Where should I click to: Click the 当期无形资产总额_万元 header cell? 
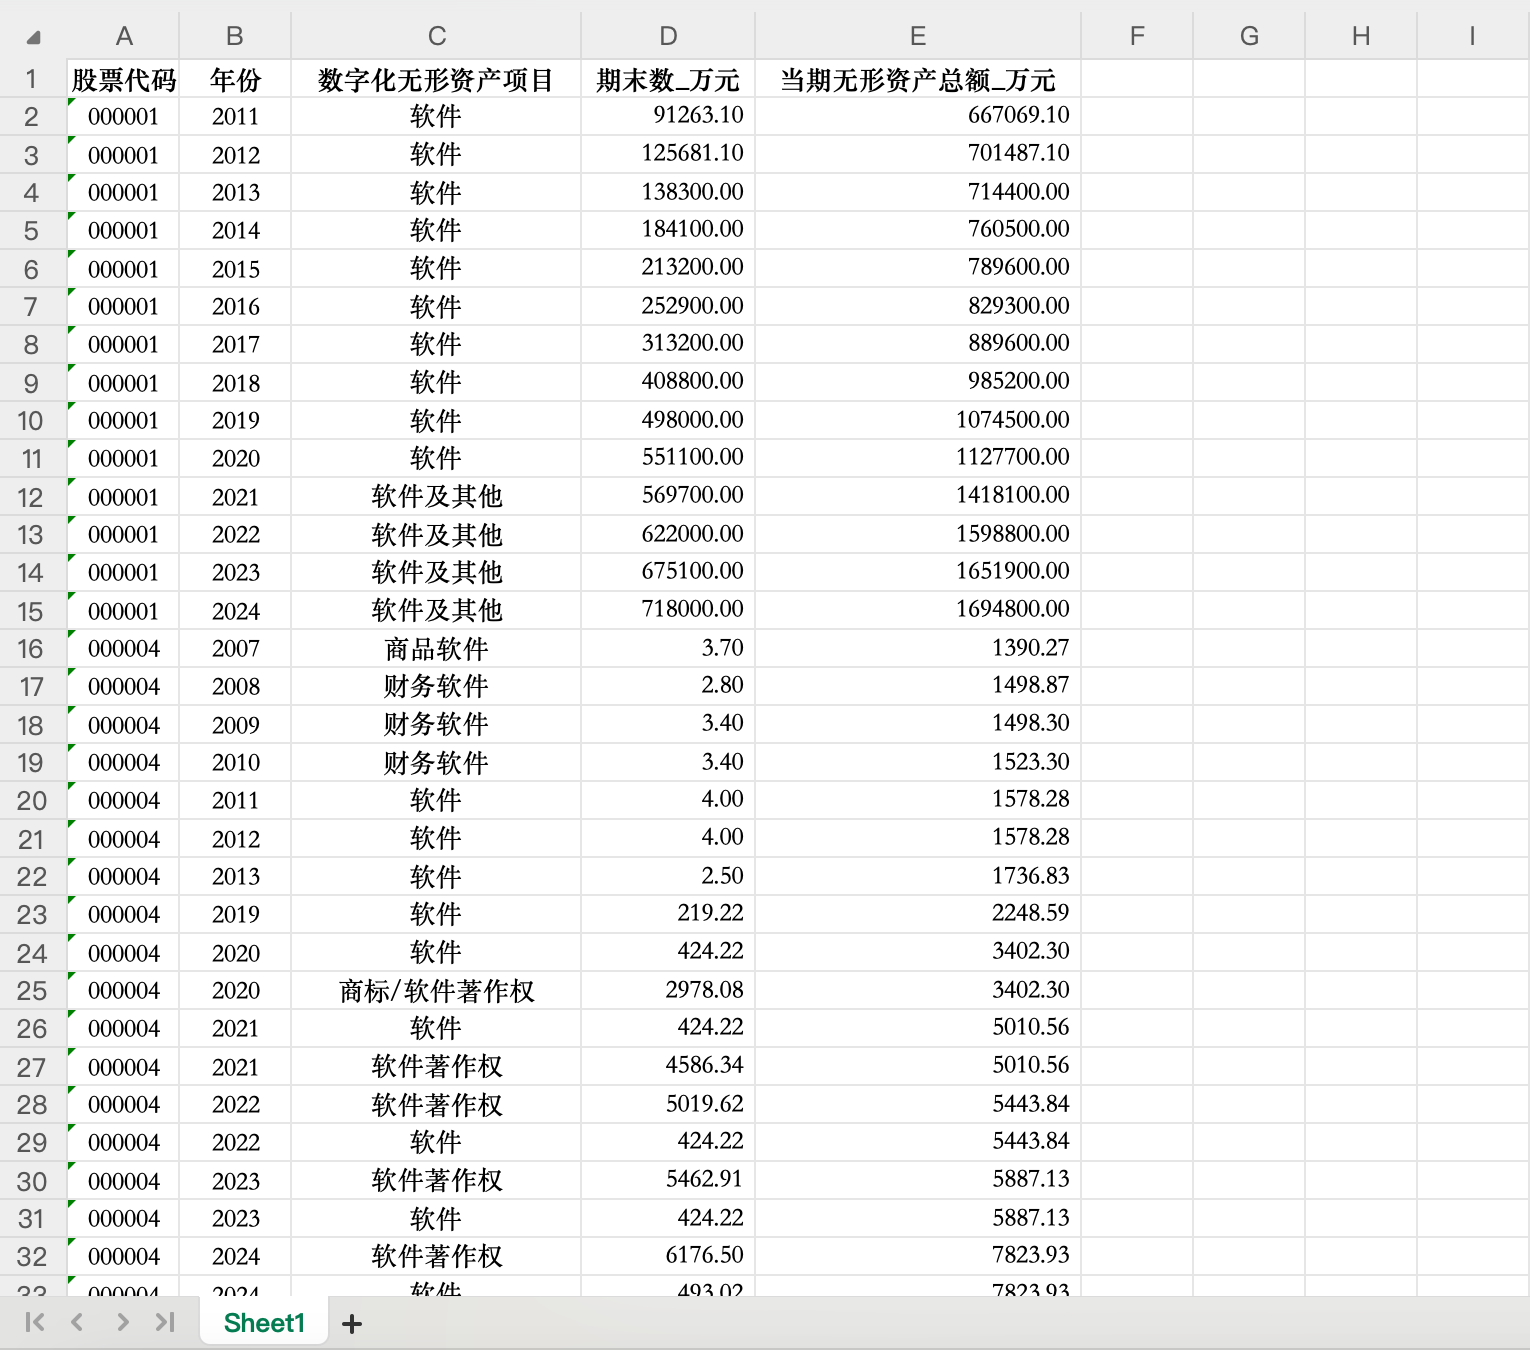tap(918, 79)
